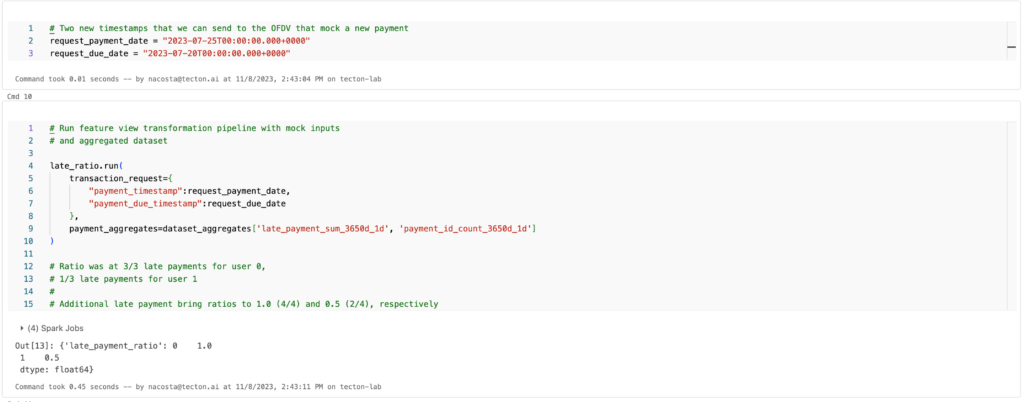Select line number 15 in second cell
Image resolution: width=1024 pixels, height=402 pixels.
pyautogui.click(x=29, y=303)
